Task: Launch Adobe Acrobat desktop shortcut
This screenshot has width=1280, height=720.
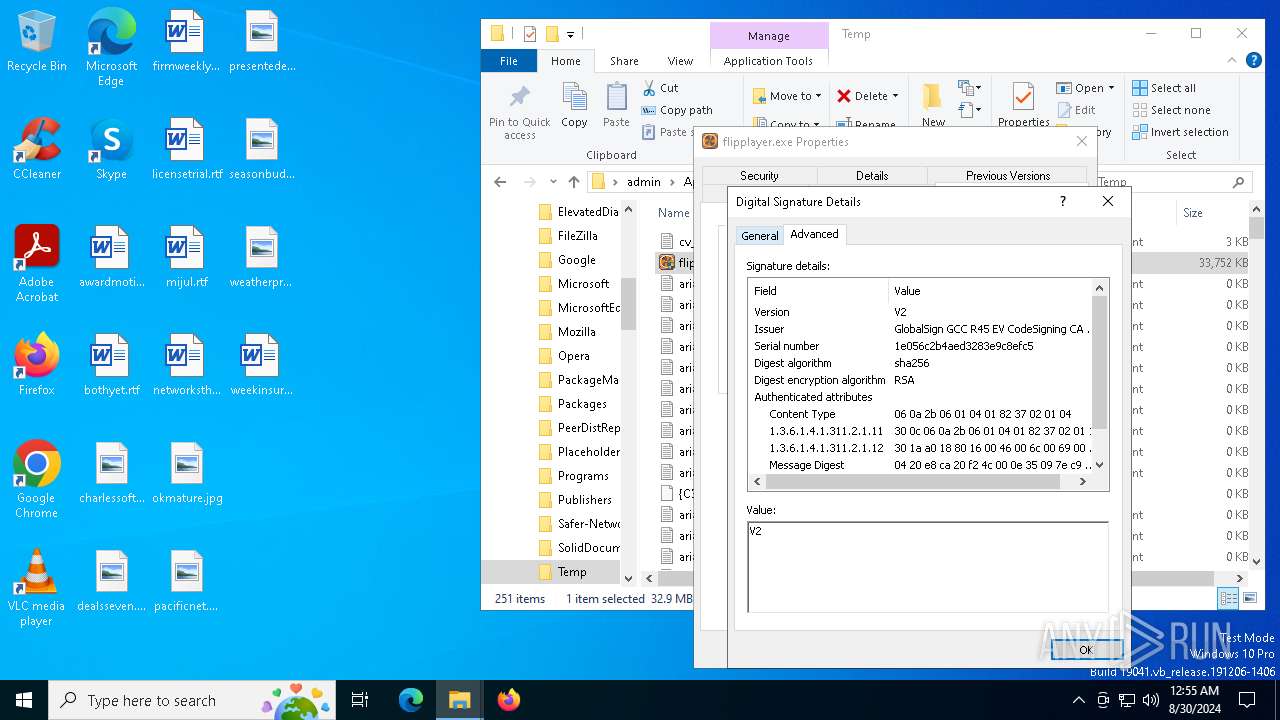Action: click(37, 264)
